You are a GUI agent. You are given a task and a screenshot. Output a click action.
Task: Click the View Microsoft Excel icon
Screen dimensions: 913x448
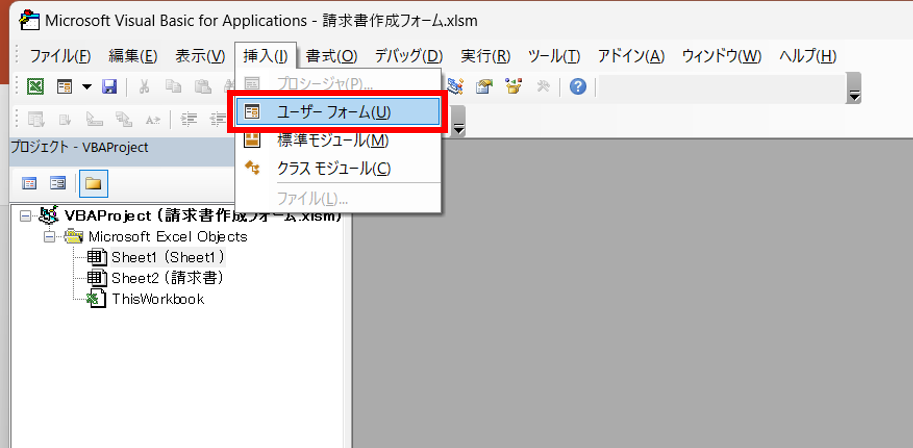click(x=35, y=87)
